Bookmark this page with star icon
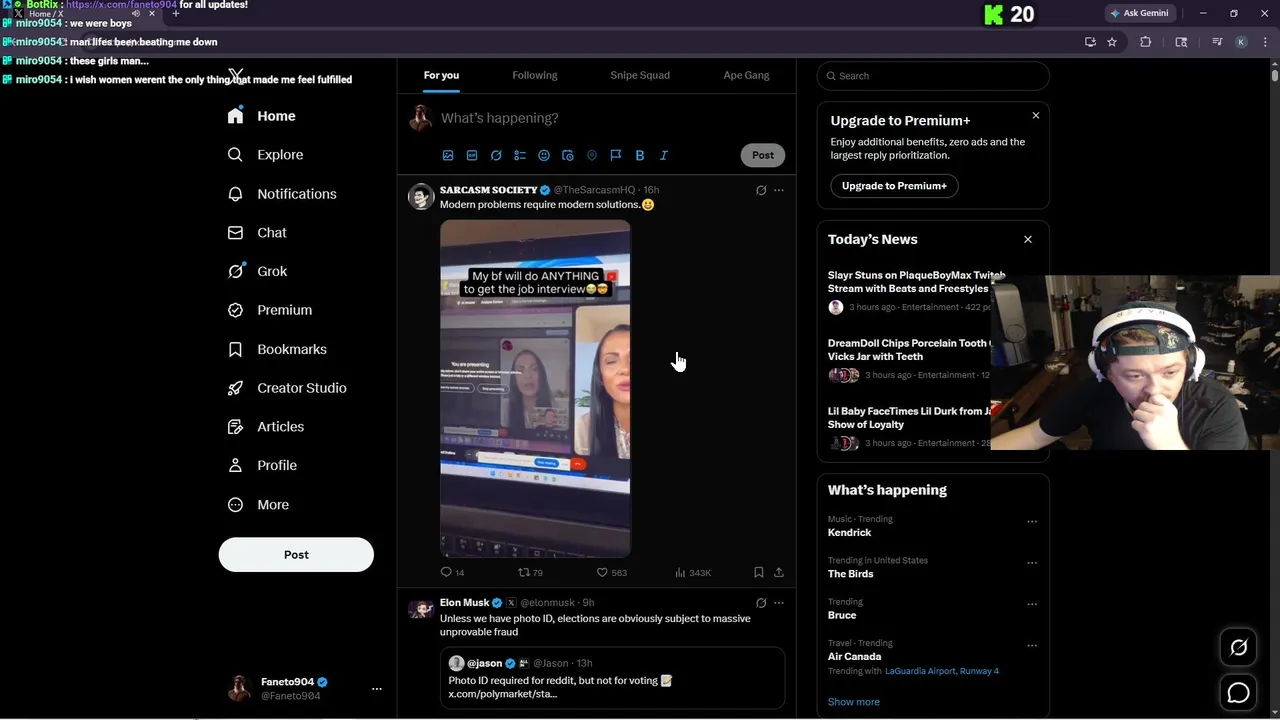 (x=1112, y=42)
